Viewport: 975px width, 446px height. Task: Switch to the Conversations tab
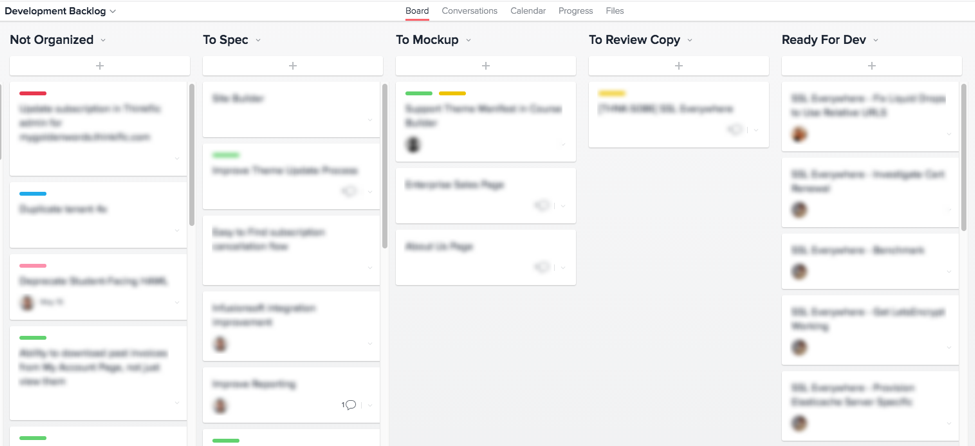pos(469,11)
